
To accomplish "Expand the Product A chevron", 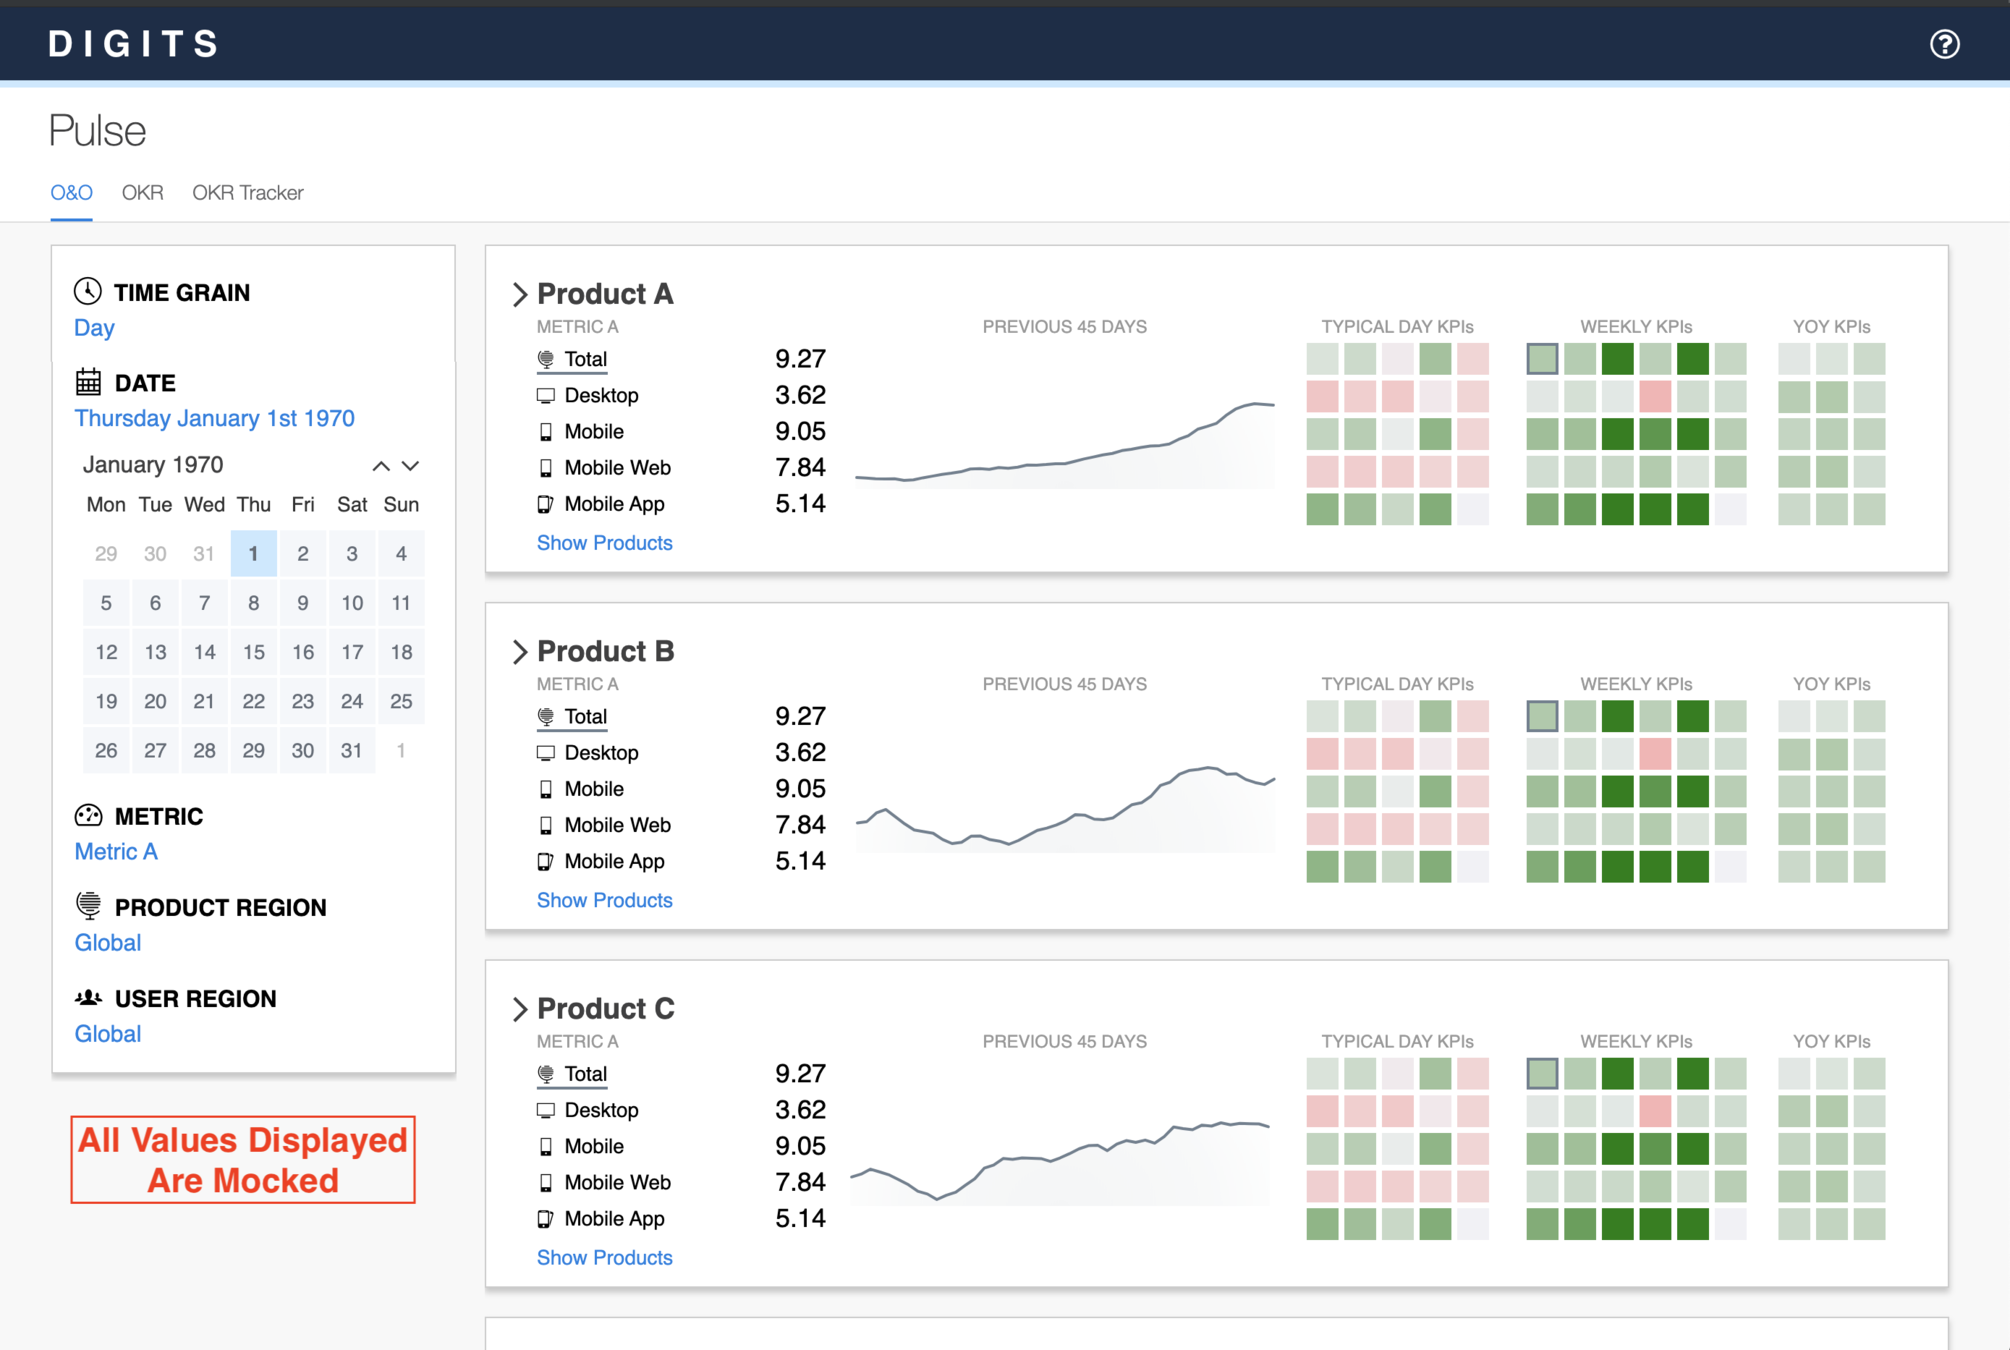I will 519,294.
